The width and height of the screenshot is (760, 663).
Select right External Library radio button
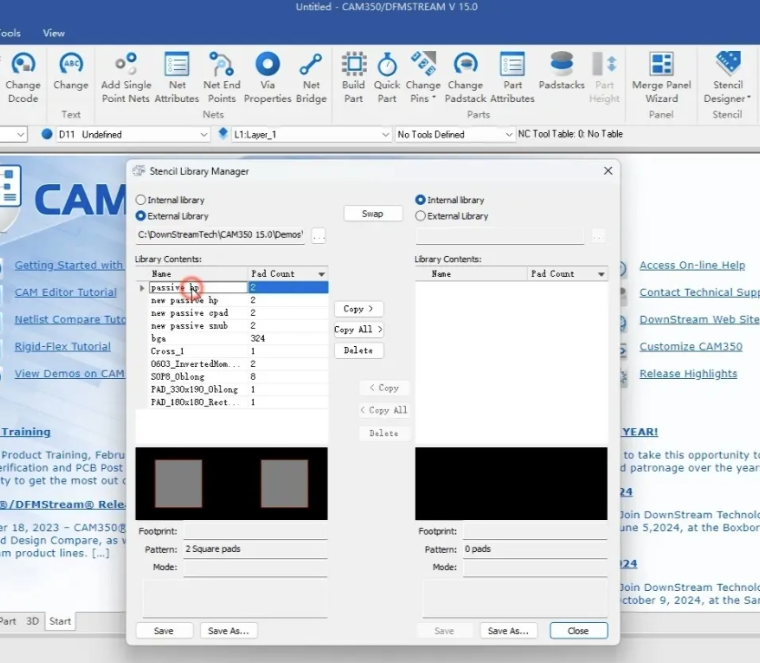coord(421,216)
